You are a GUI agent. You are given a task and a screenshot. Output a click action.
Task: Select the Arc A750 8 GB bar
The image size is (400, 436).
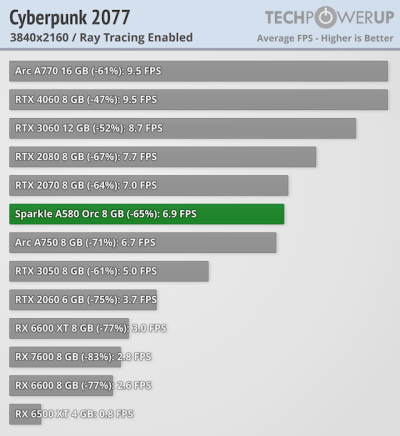[142, 243]
